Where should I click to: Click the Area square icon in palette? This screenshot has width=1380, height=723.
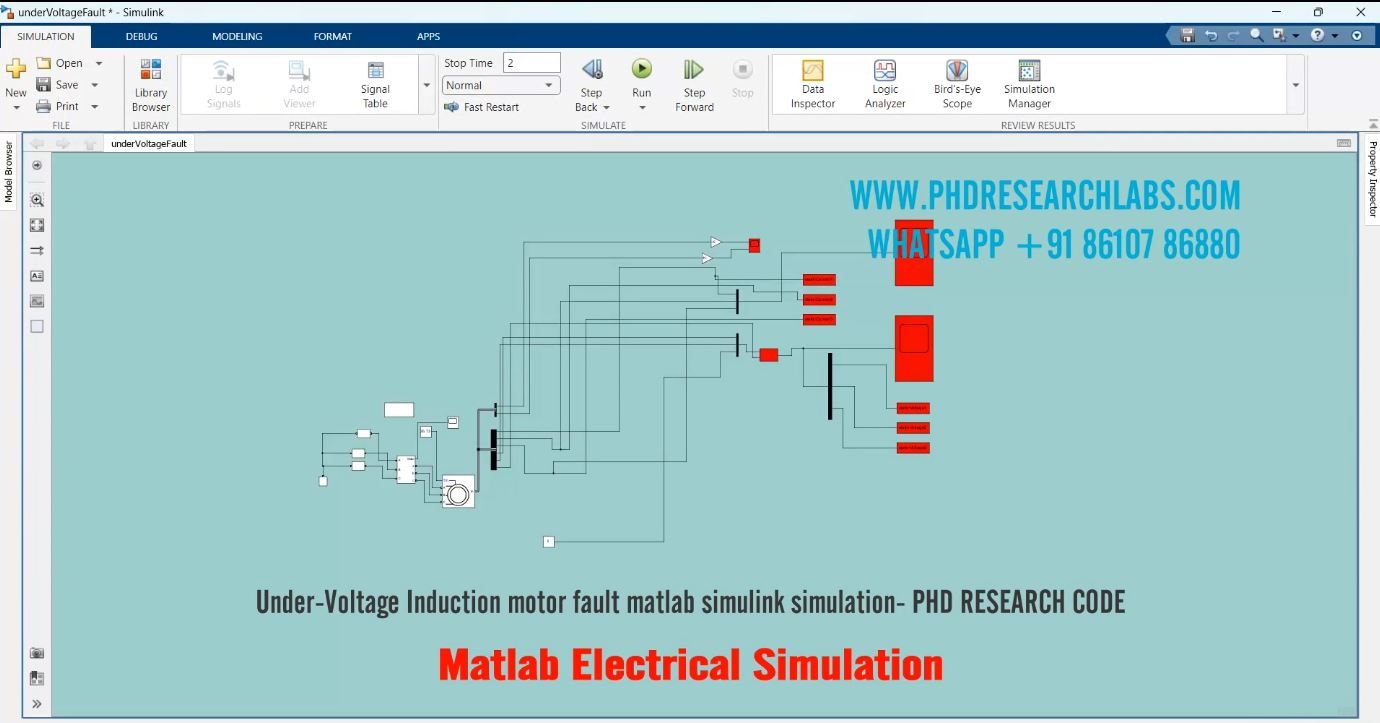pos(37,326)
